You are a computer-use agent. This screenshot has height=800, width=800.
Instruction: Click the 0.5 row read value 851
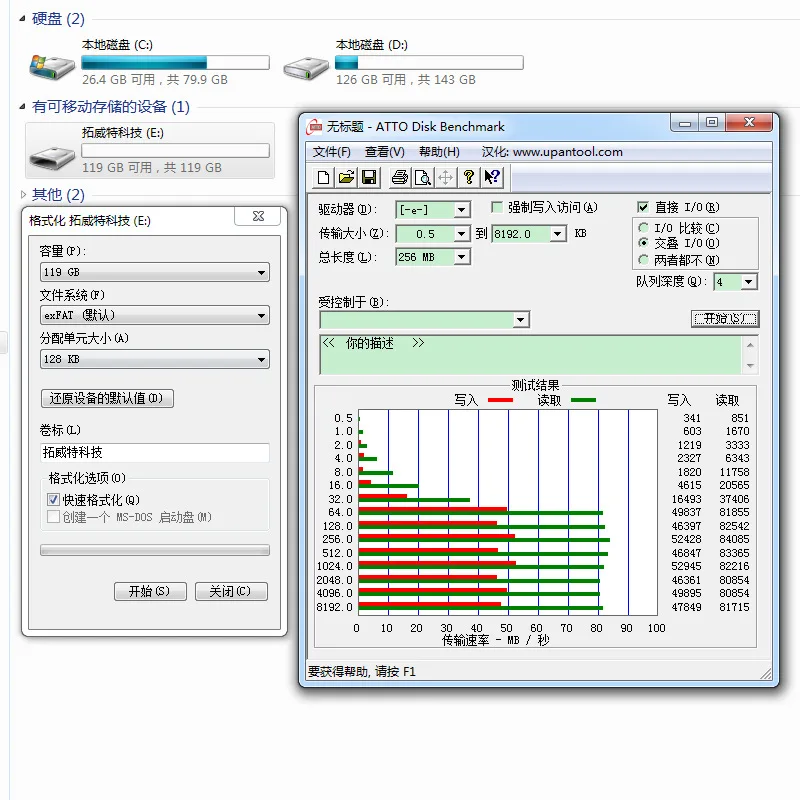pos(740,418)
